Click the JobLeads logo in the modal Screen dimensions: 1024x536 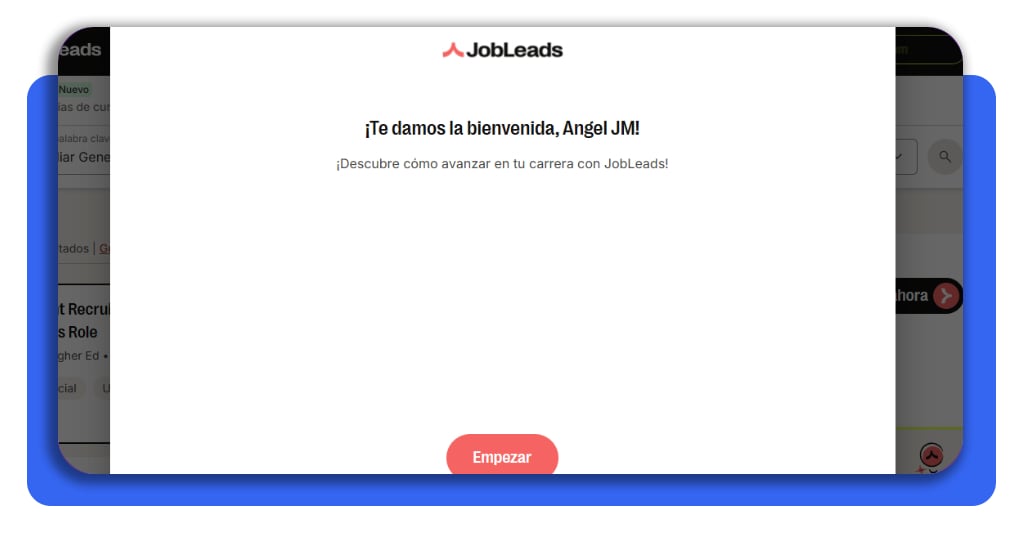(x=502, y=50)
